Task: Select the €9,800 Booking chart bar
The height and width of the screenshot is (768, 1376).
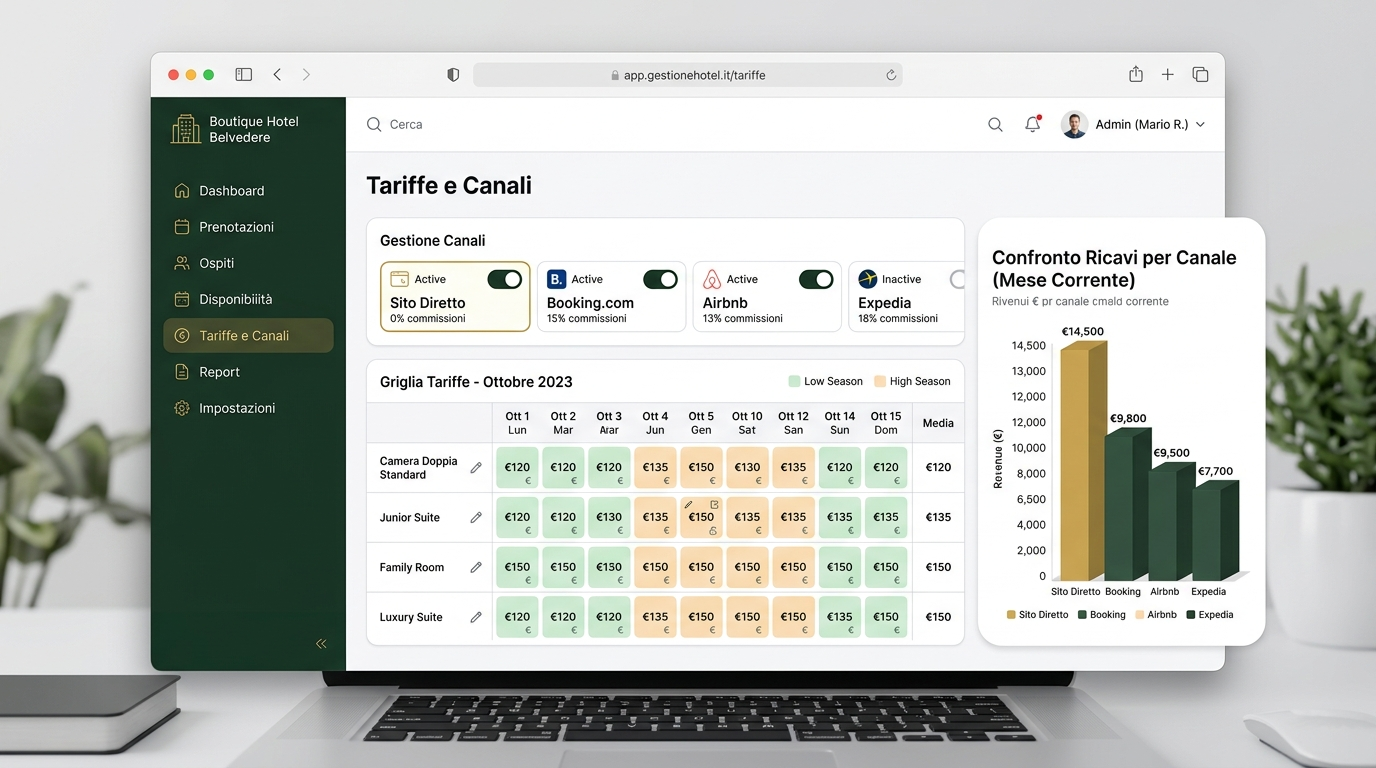Action: click(1127, 506)
